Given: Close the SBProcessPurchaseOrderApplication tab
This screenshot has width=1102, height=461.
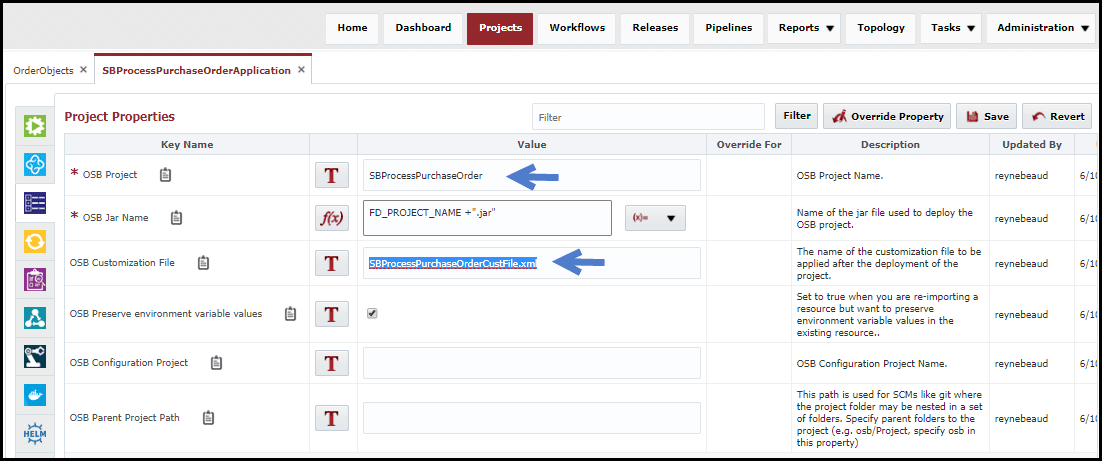Looking at the screenshot, I should coord(302,70).
